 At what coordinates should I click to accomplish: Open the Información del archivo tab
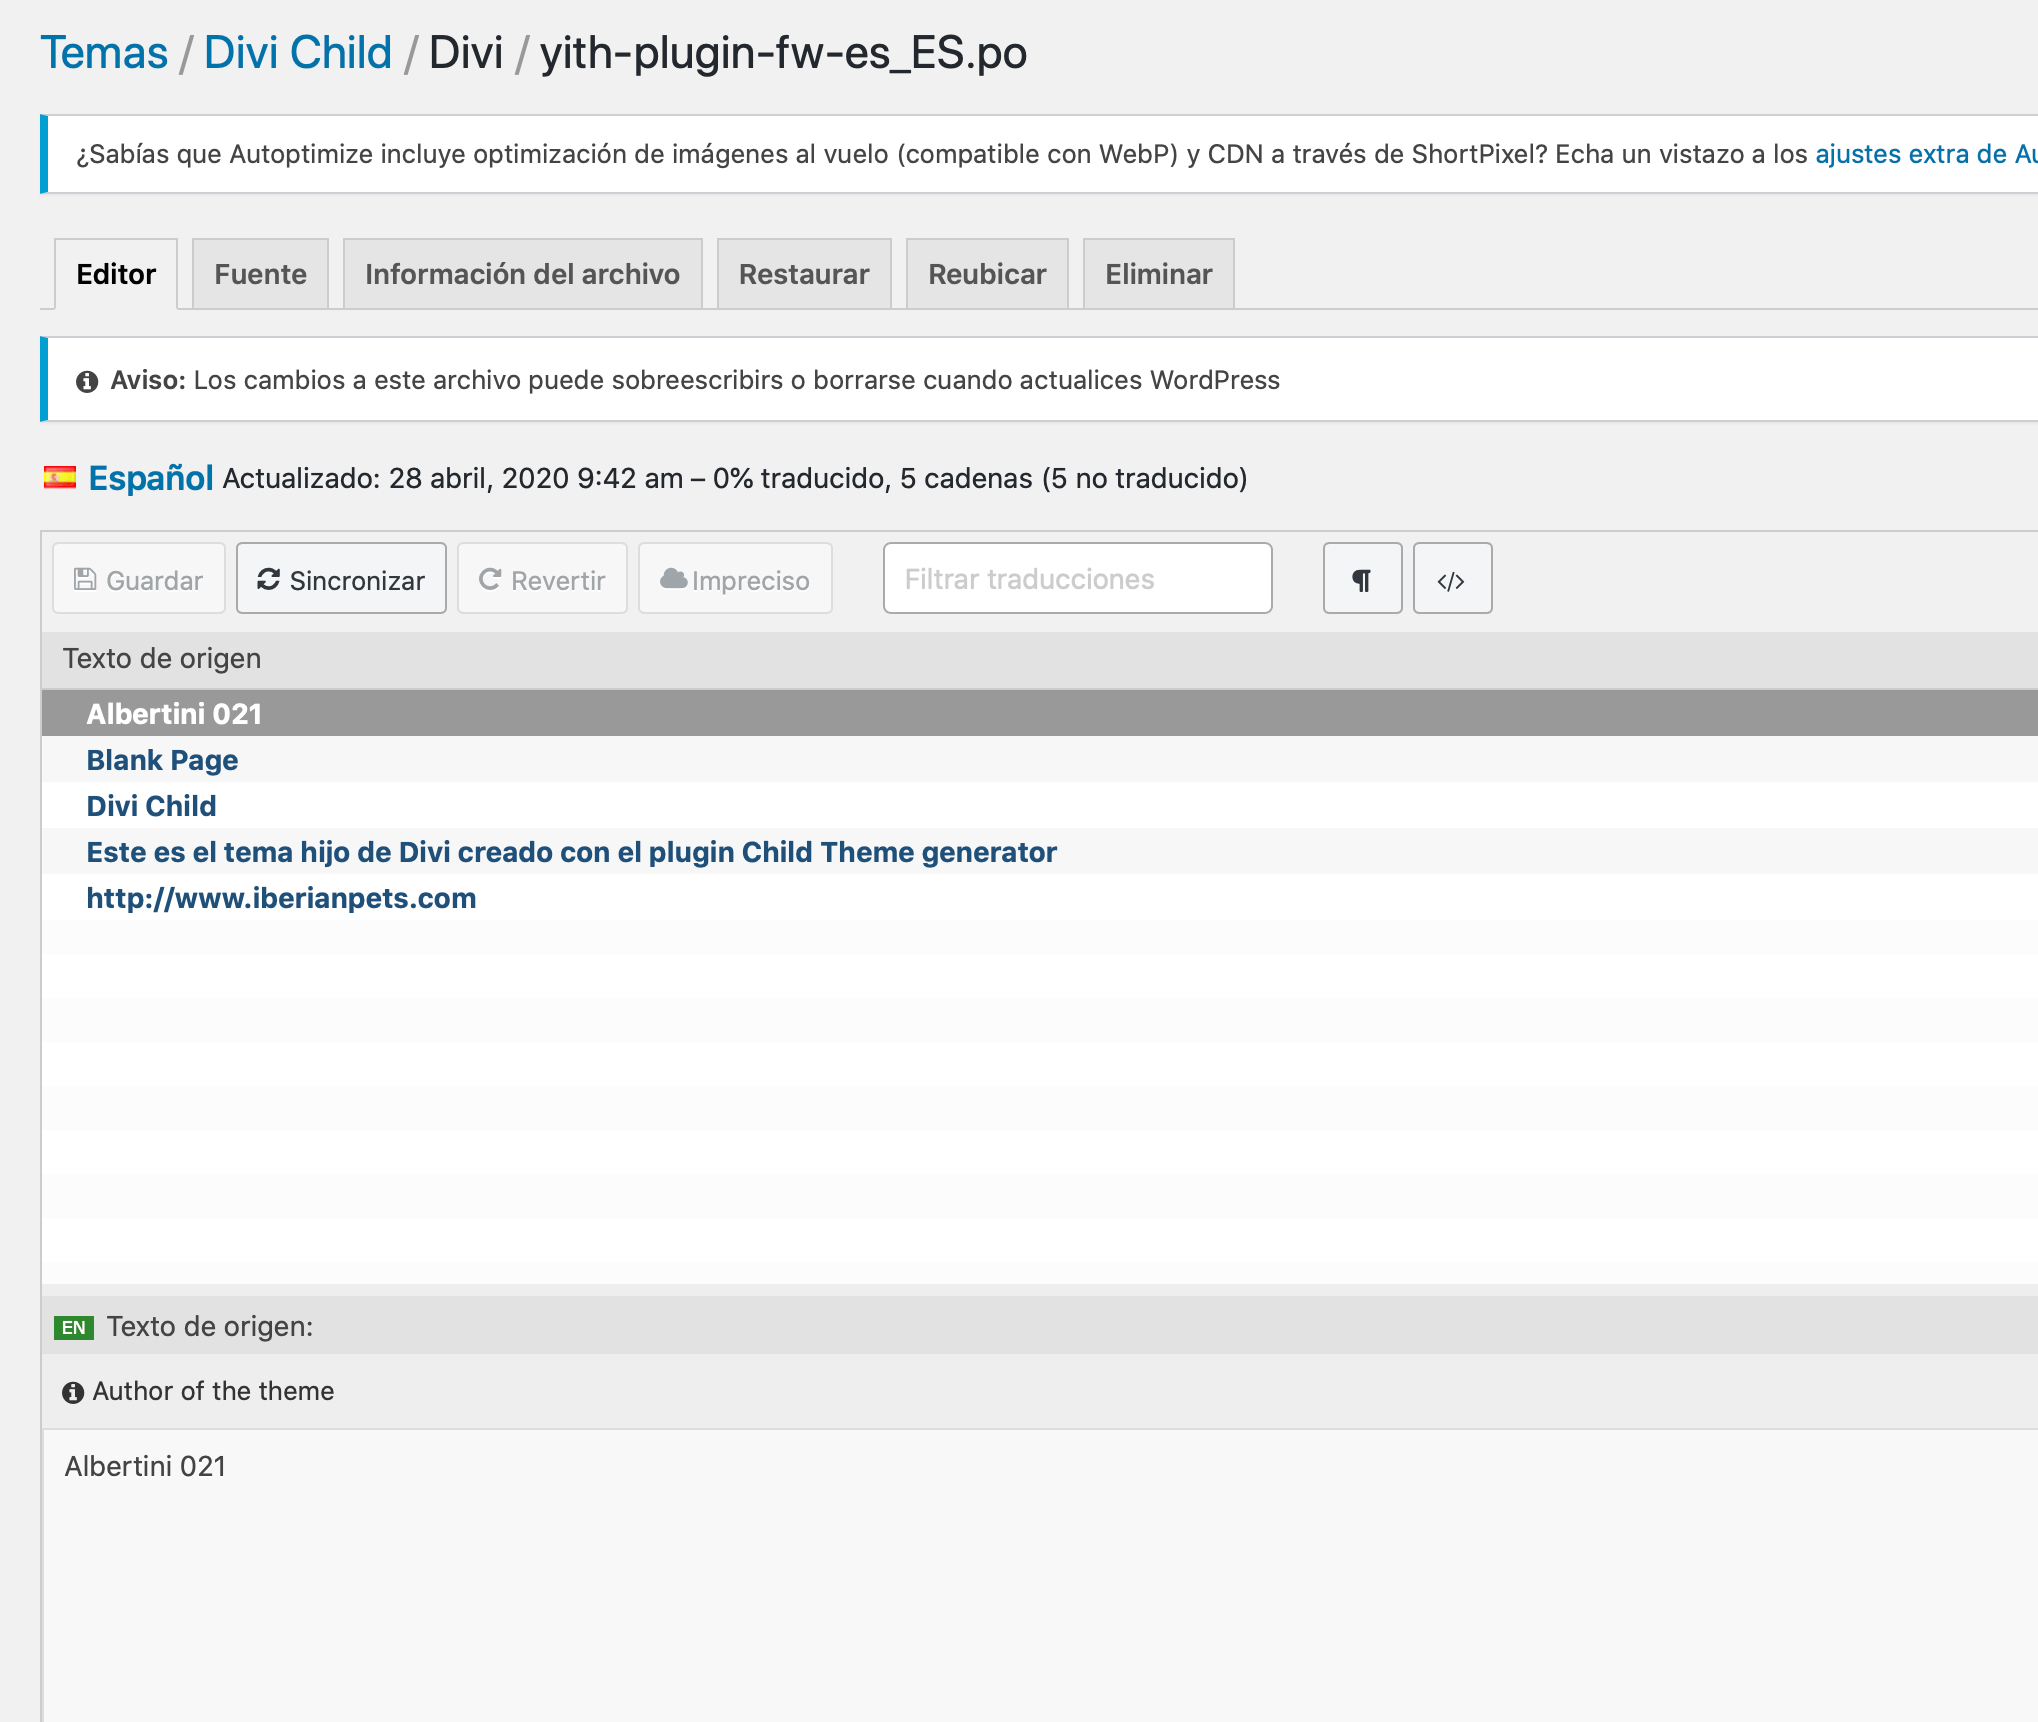522,274
